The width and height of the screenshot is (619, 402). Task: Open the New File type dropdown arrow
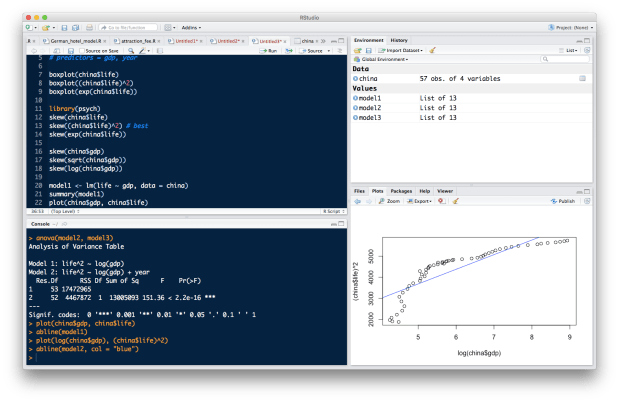tap(35, 28)
